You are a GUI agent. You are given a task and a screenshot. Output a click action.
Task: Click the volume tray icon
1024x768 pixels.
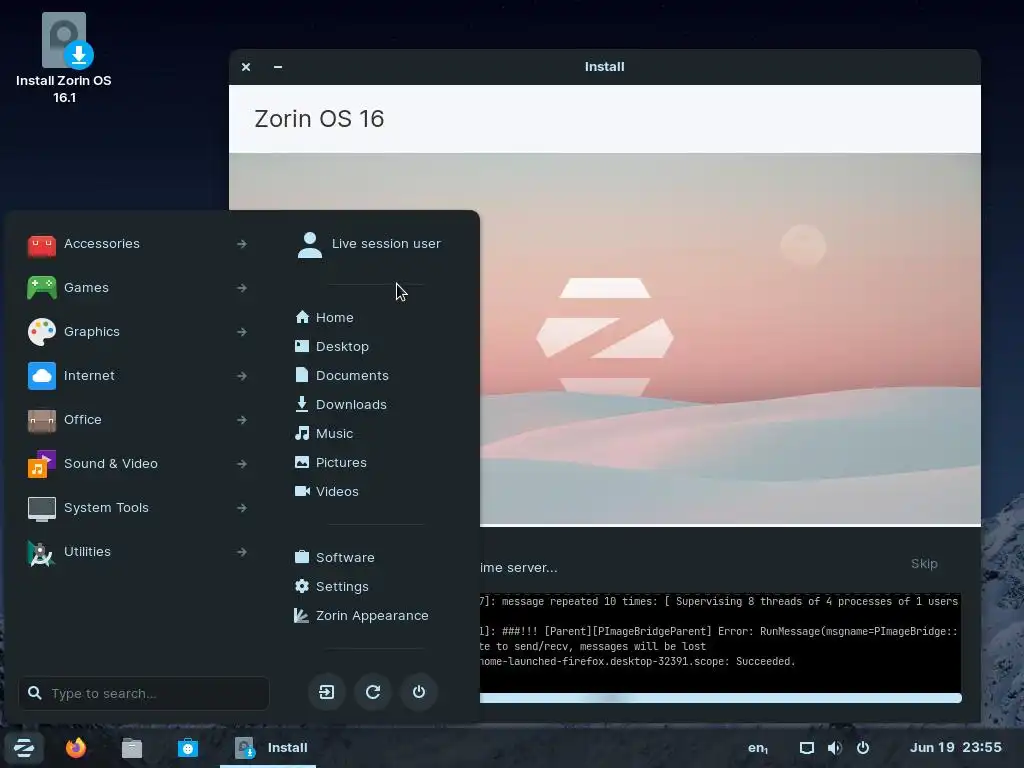[835, 748]
